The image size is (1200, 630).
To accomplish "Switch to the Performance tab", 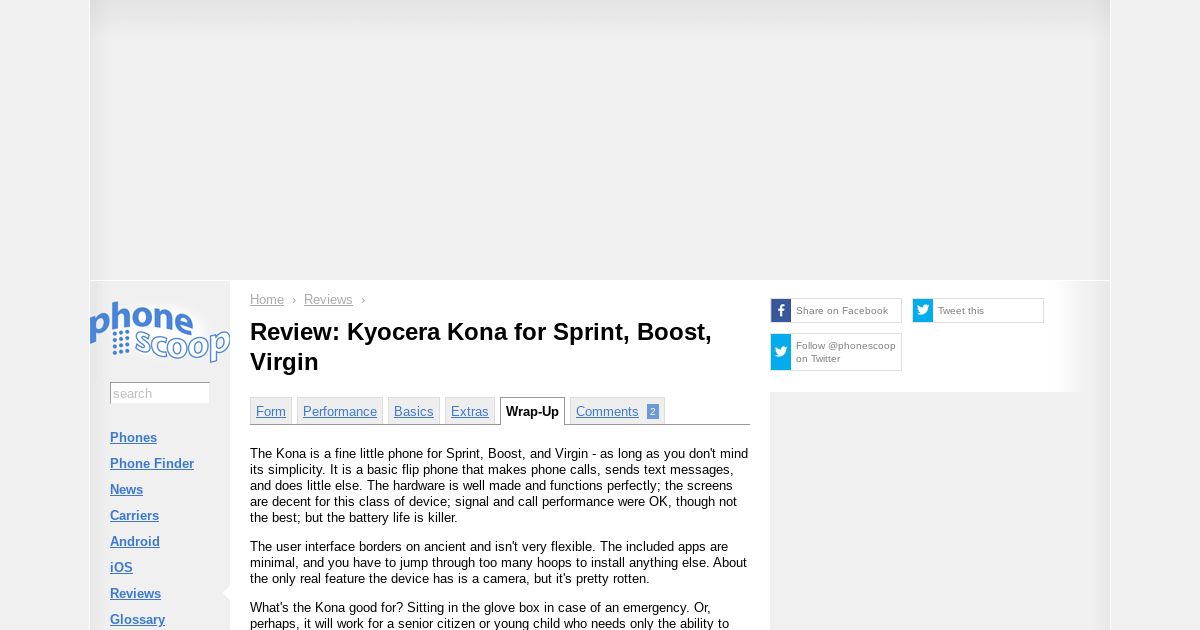I will click(x=340, y=411).
